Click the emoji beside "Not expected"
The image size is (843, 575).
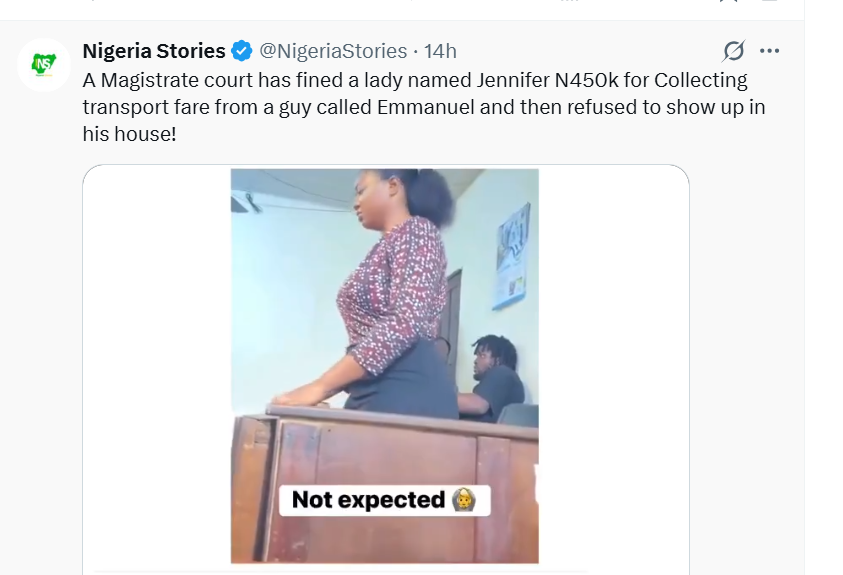click(x=463, y=499)
